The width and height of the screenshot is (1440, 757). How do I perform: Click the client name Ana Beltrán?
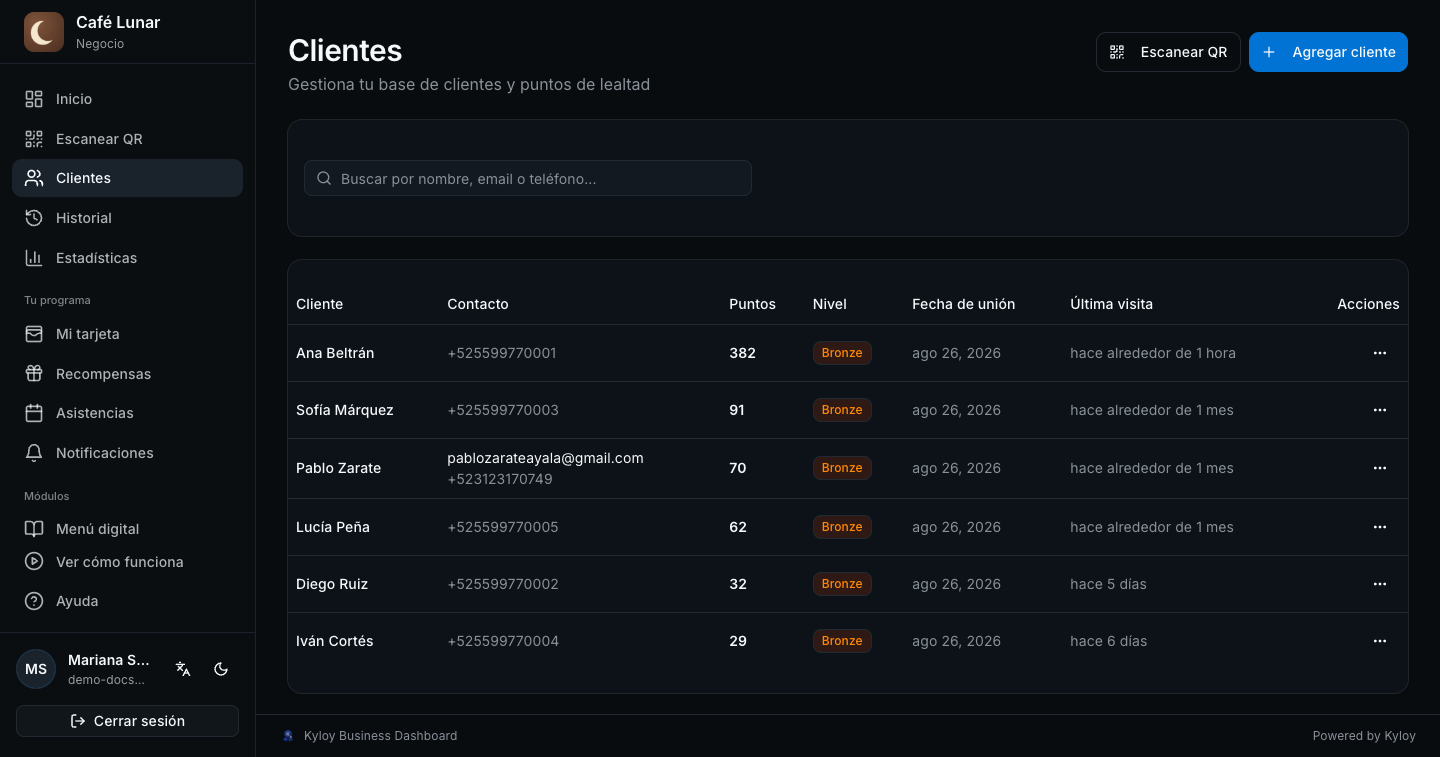point(335,353)
